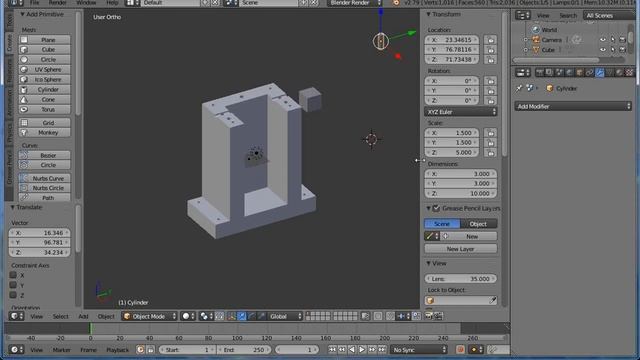Hide the Cube object in outliner

coord(603,49)
